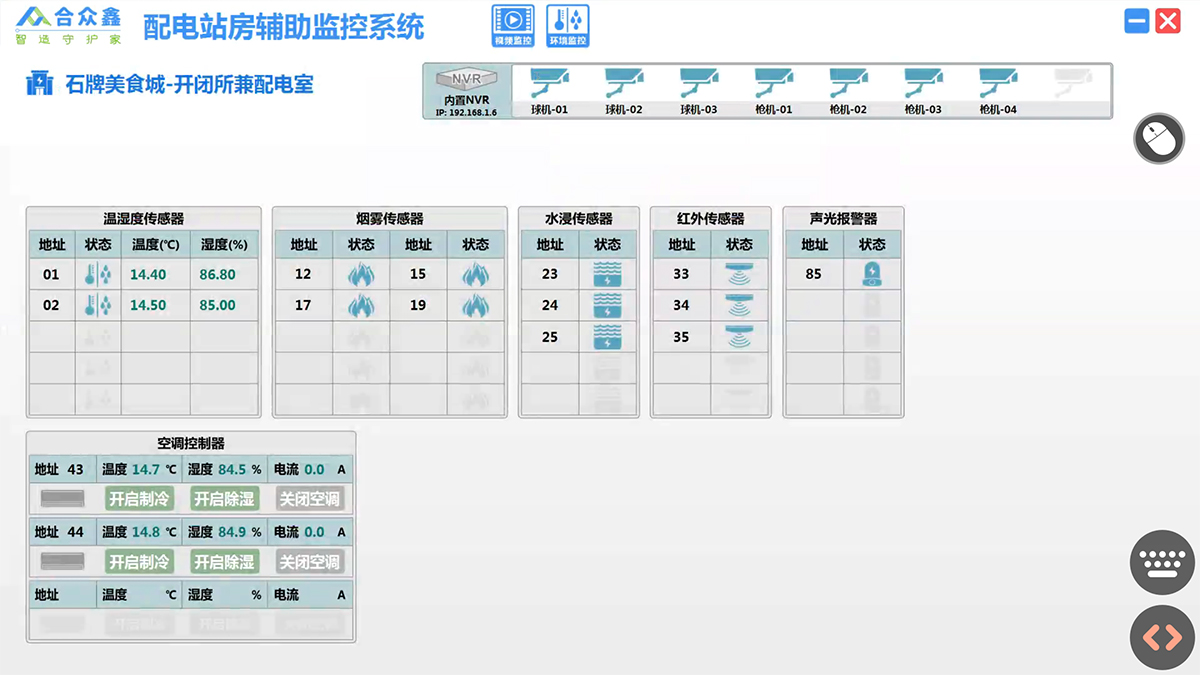Image resolution: width=1200 pixels, height=675 pixels.
Task: Click infrared sensor status at address 33
Action: tap(739, 274)
